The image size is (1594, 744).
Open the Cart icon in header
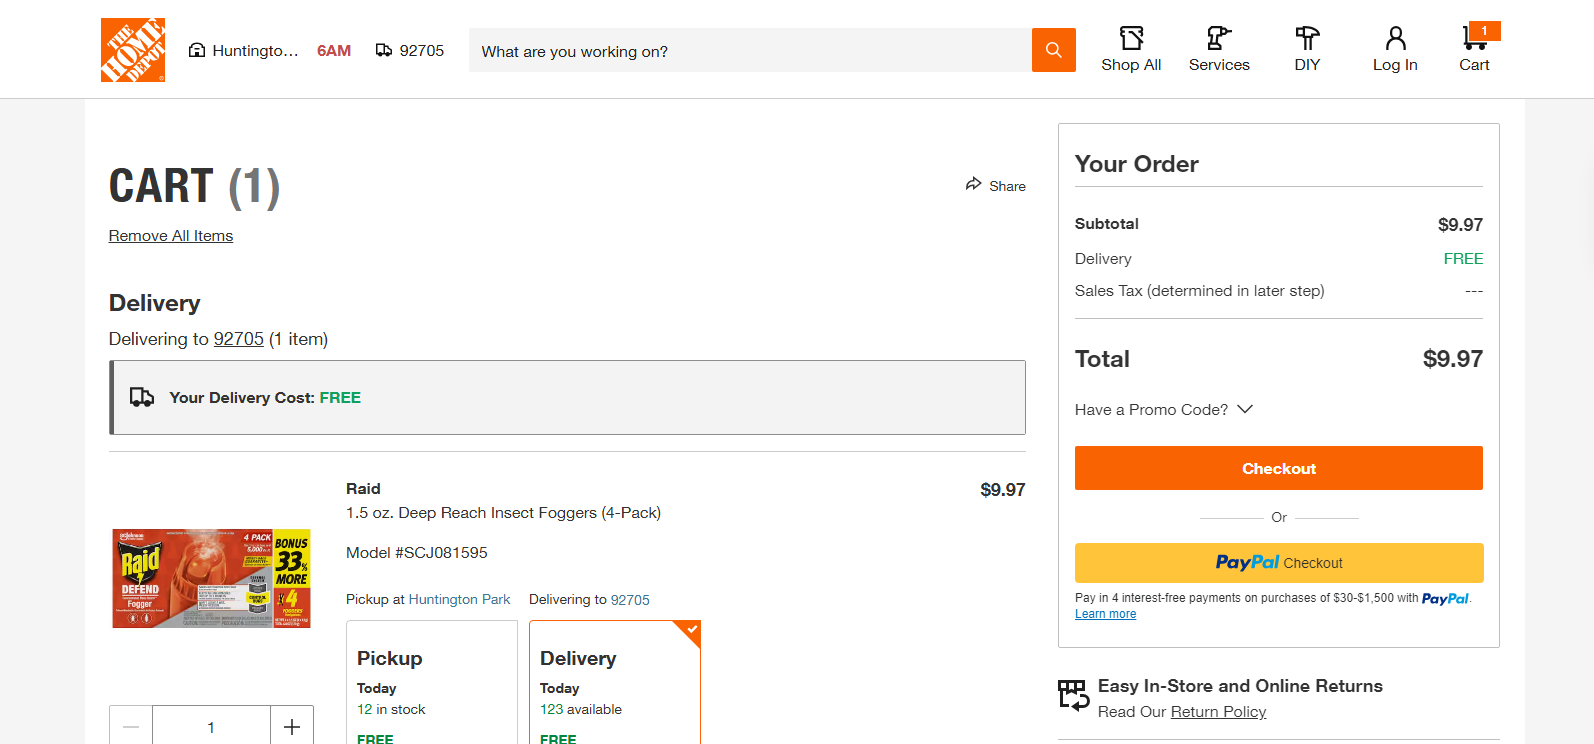(x=1475, y=38)
